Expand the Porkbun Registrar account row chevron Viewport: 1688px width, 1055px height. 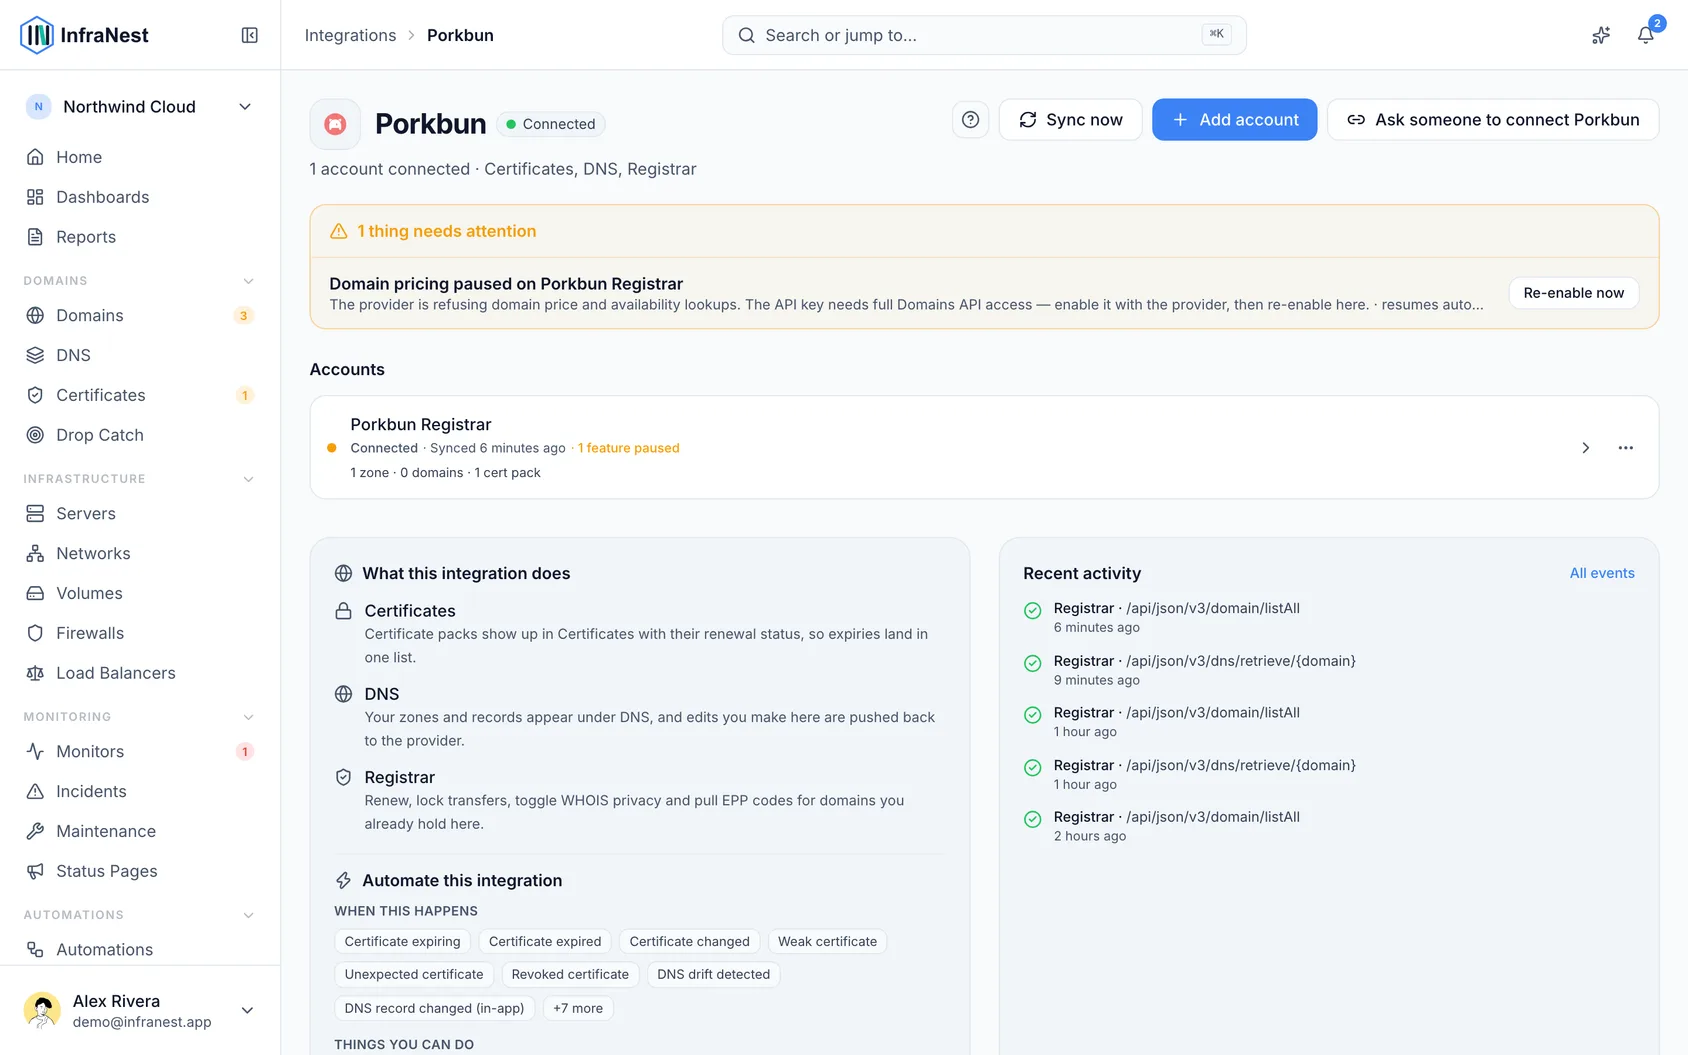click(1586, 448)
